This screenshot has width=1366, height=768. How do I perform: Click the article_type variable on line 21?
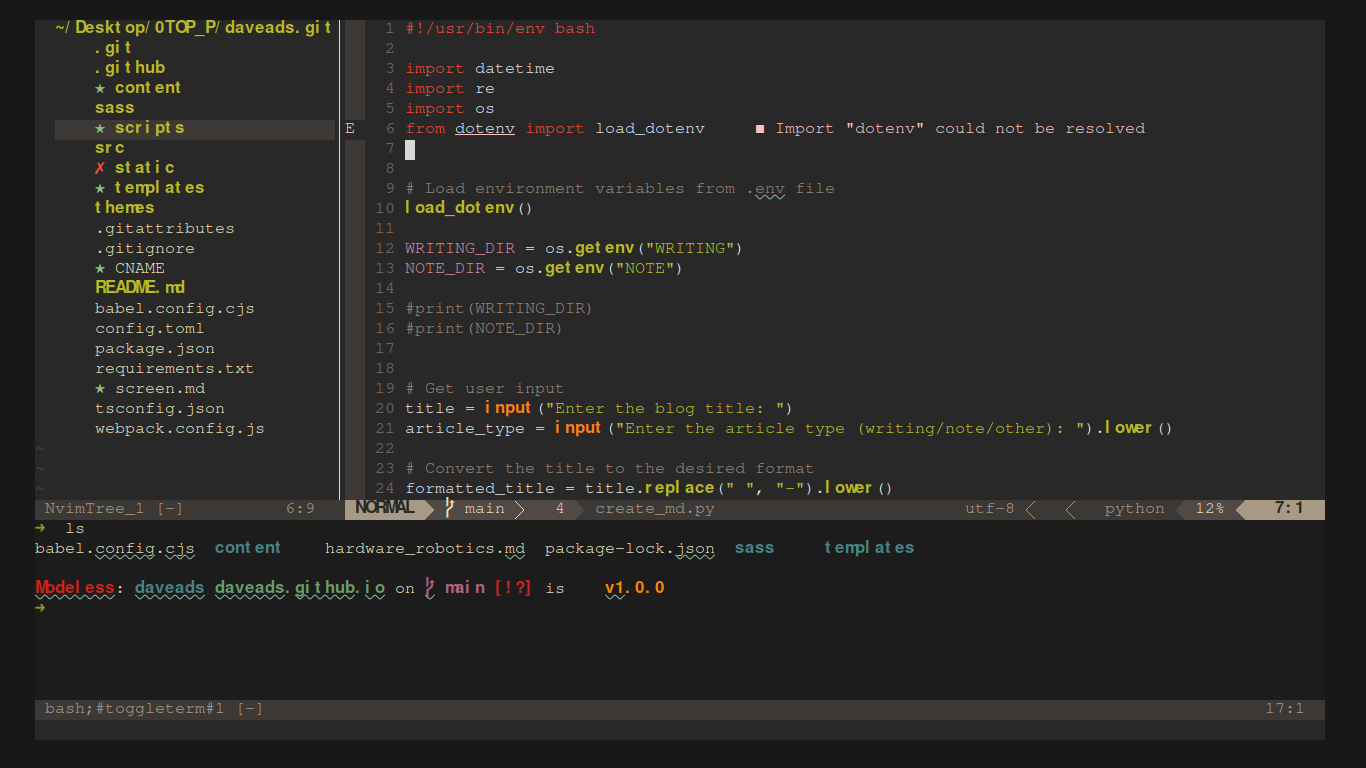click(465, 428)
